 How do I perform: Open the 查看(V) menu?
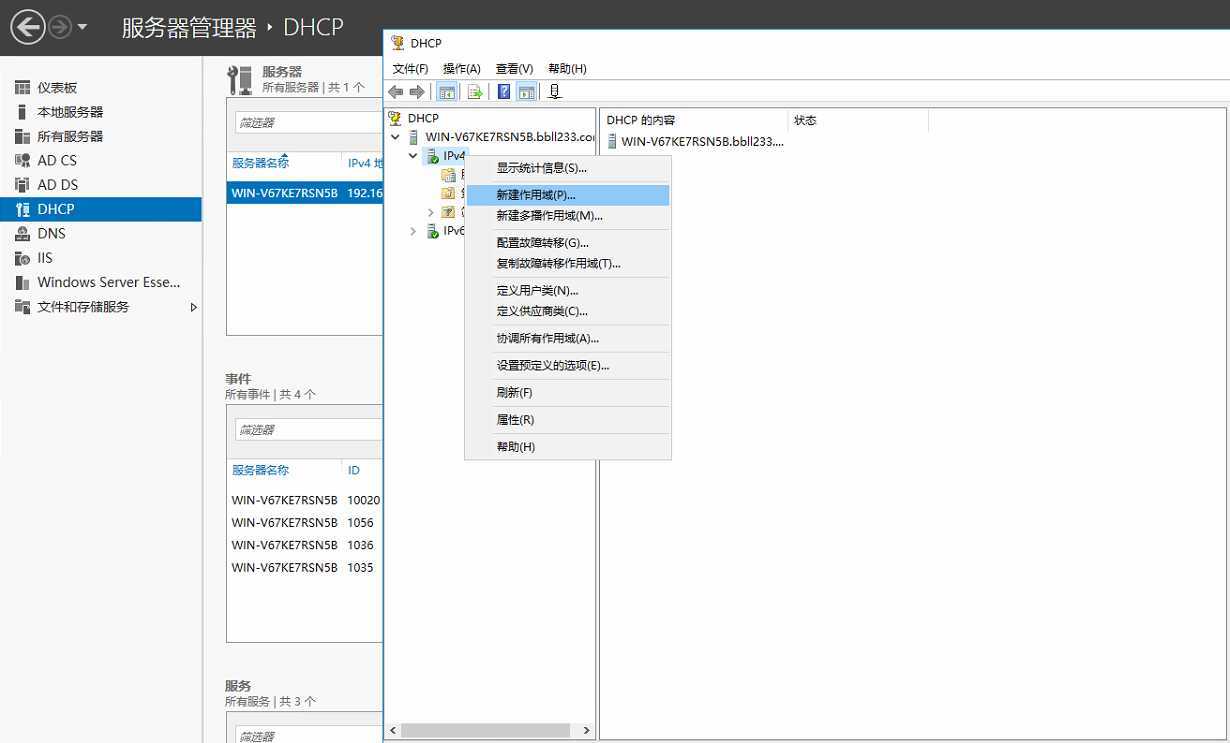[514, 69]
